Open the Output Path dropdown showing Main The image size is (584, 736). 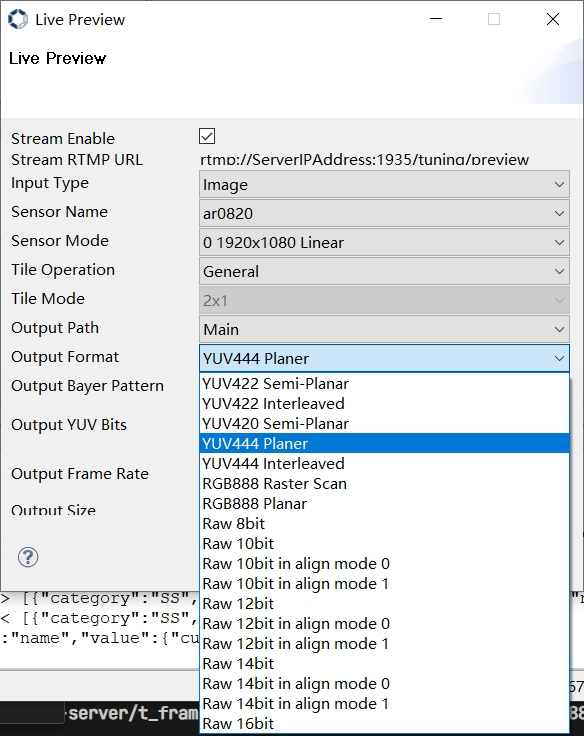(384, 330)
